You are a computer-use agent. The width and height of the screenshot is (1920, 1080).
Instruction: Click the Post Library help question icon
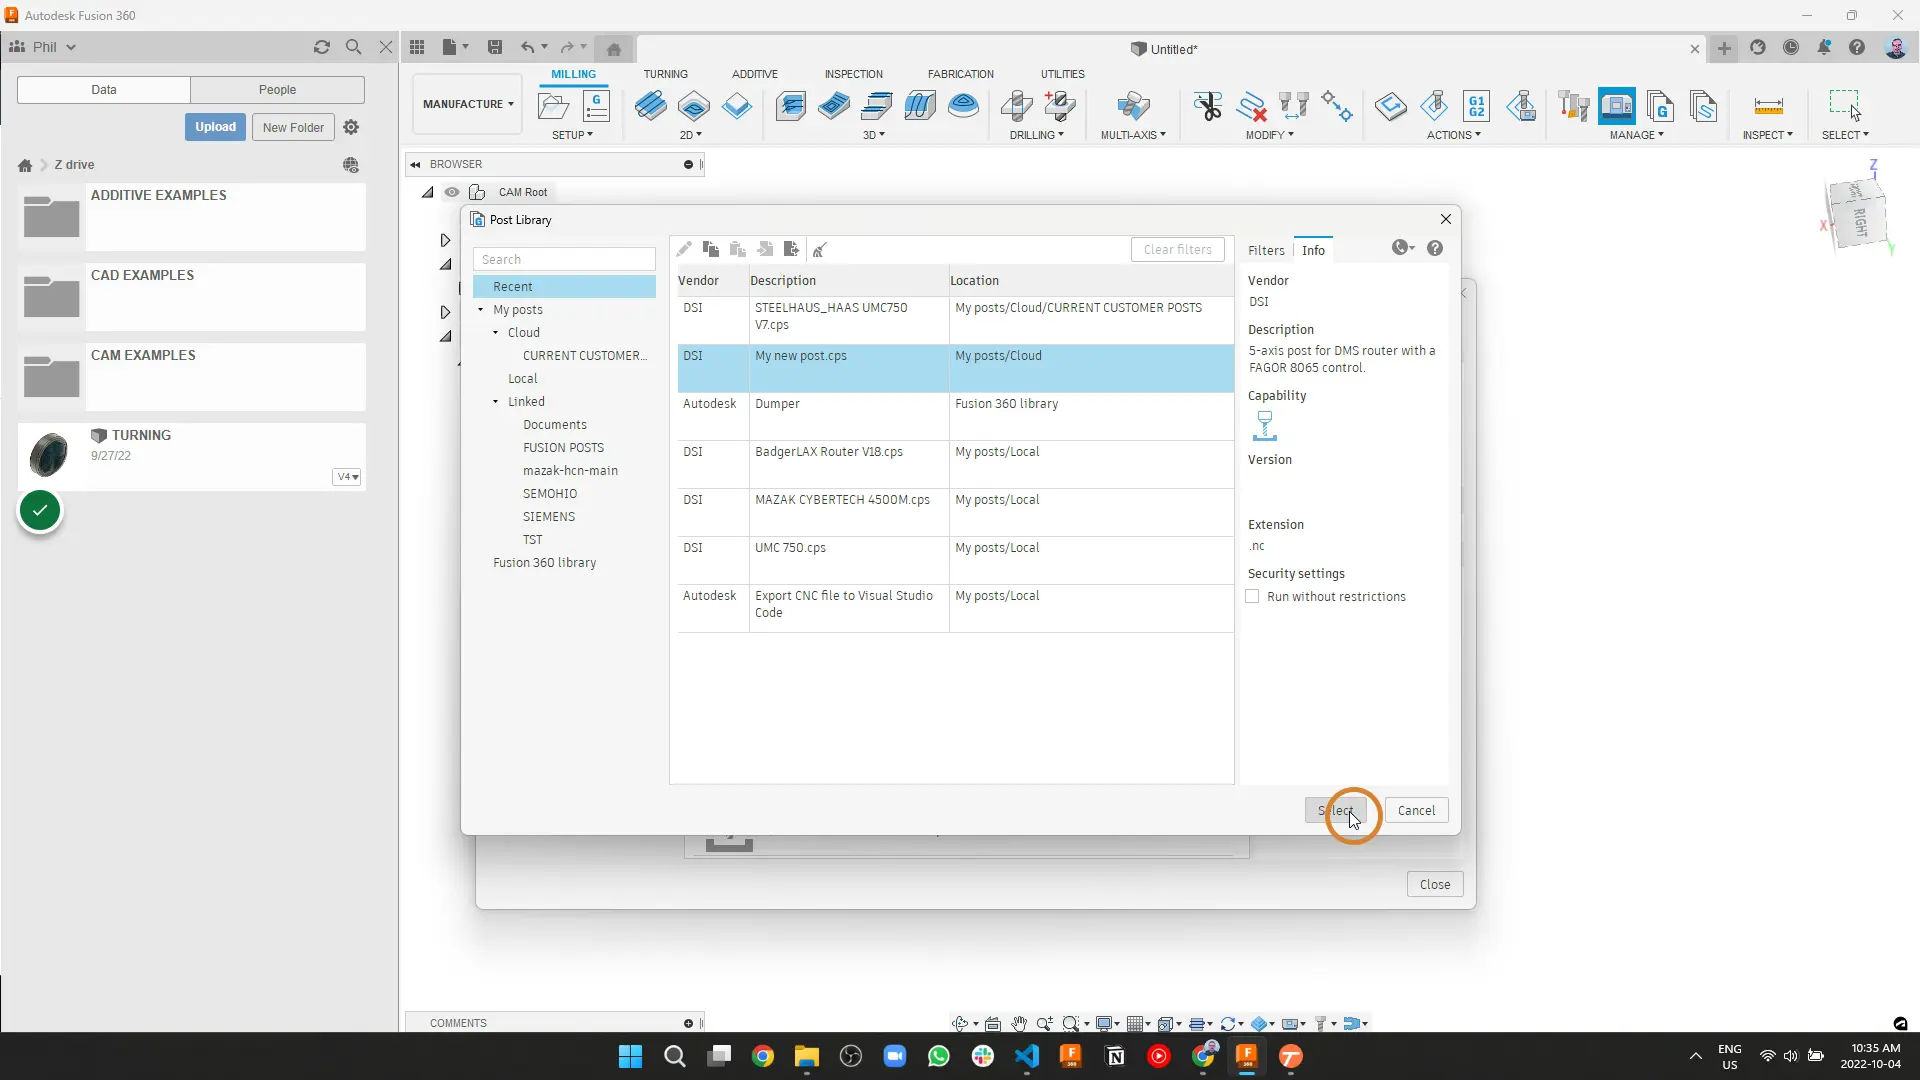tap(1435, 248)
